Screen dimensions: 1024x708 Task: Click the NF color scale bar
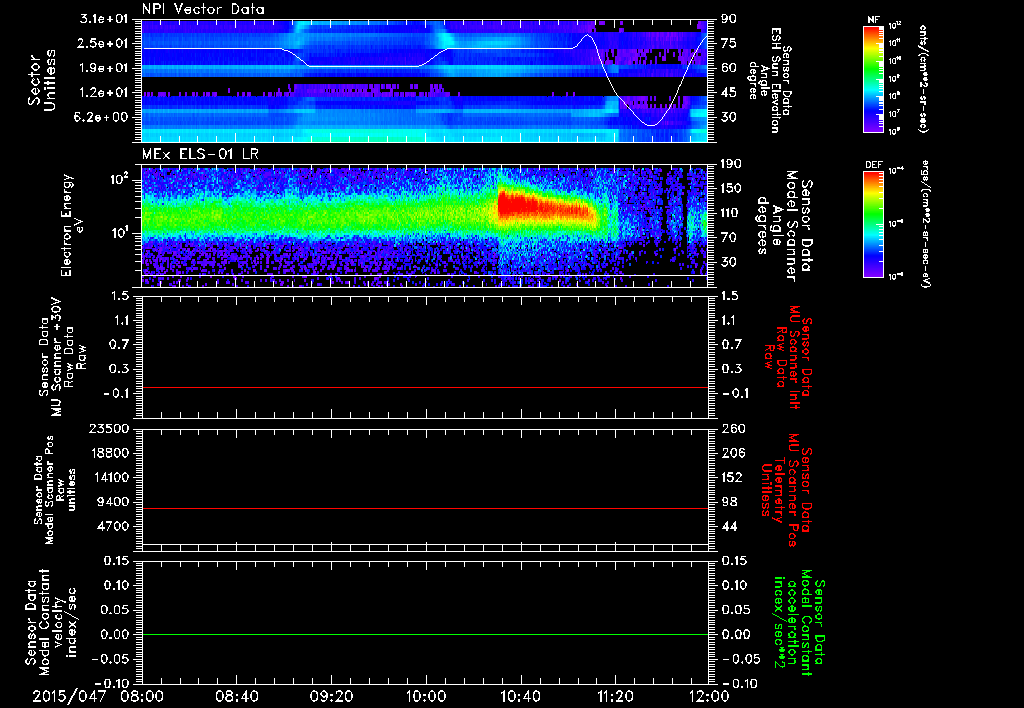pyautogui.click(x=873, y=78)
